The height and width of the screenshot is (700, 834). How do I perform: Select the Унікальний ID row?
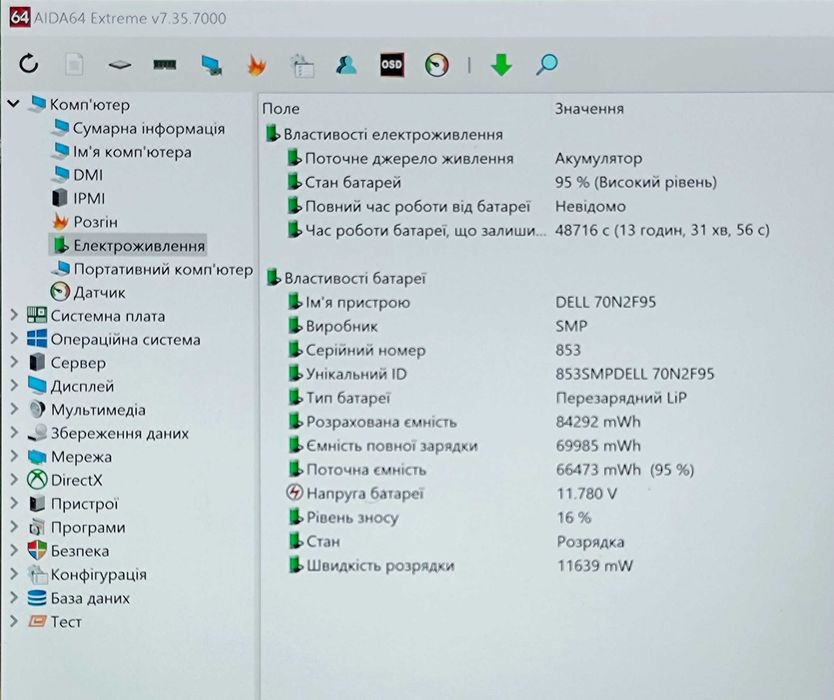pyautogui.click(x=347, y=374)
